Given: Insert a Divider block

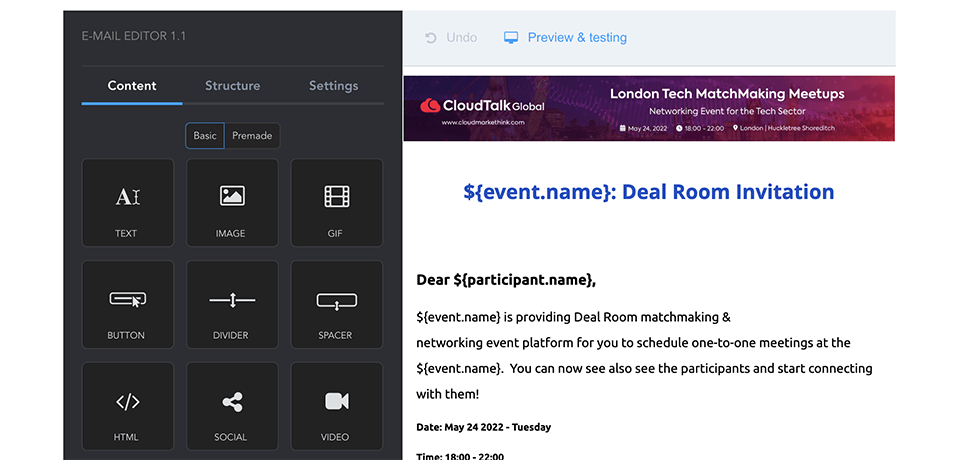Looking at the screenshot, I should (232, 305).
